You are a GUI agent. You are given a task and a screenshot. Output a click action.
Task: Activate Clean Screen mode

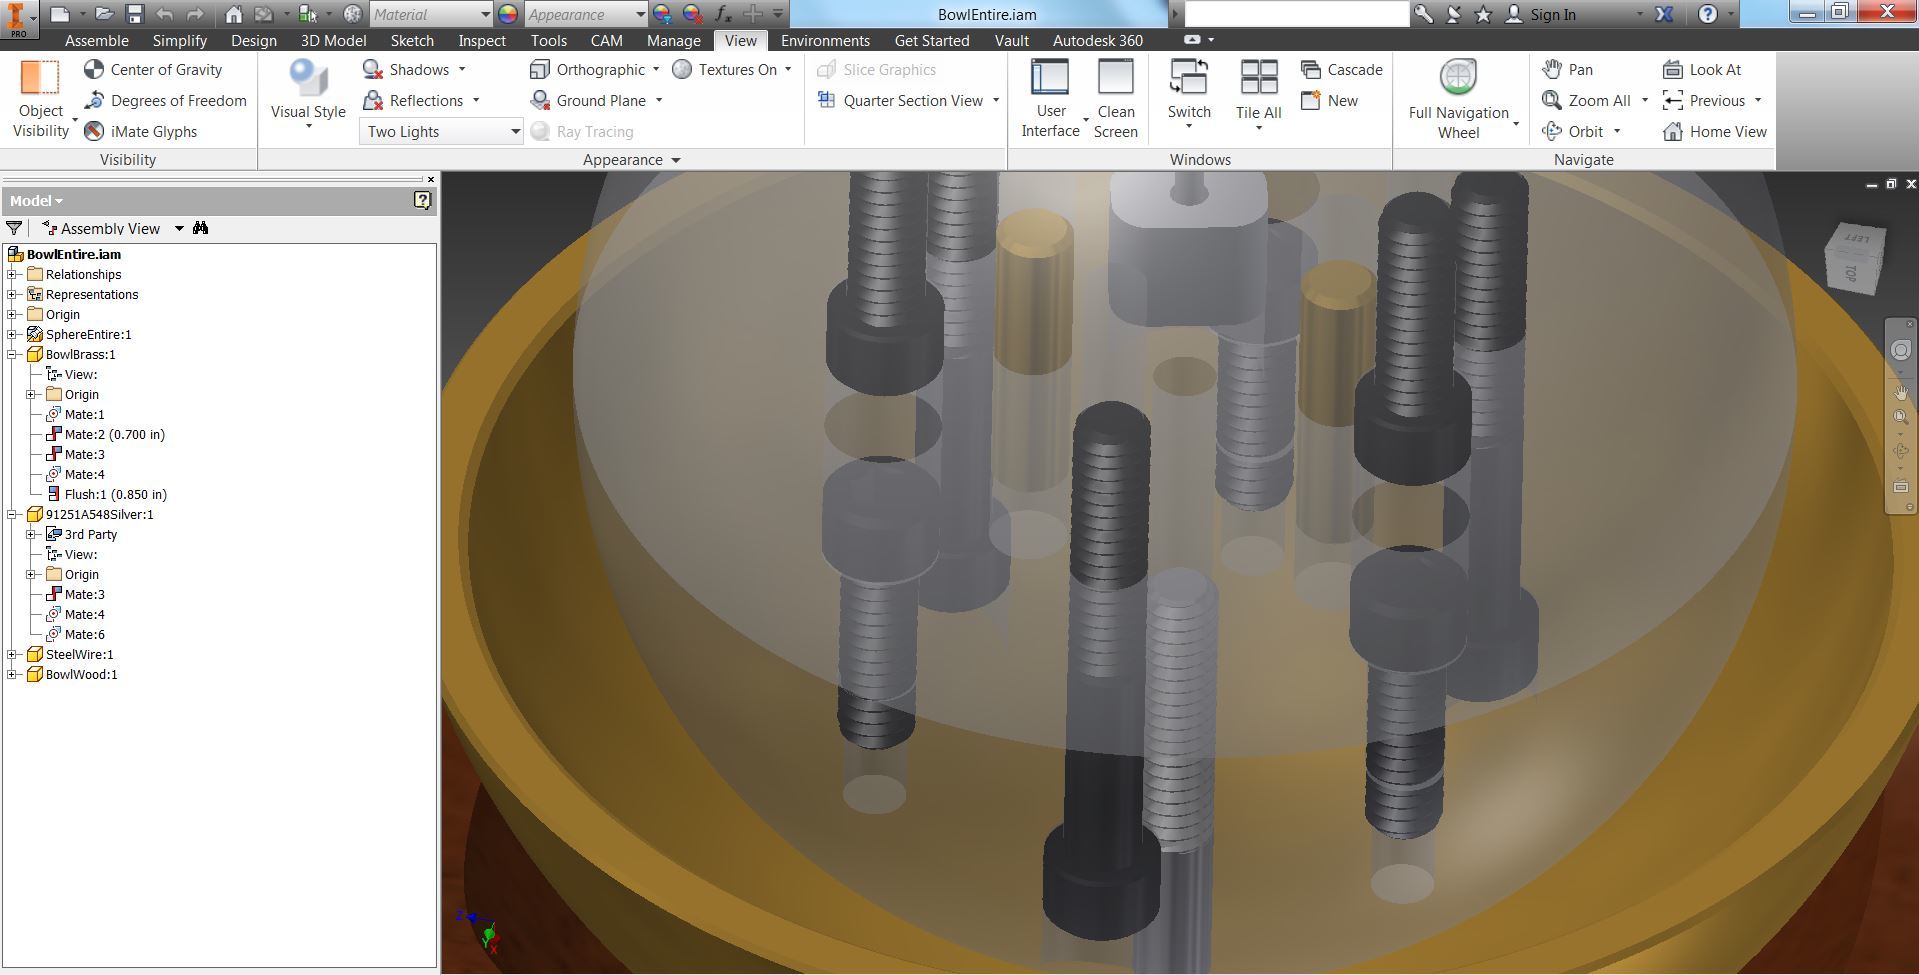pos(1116,98)
